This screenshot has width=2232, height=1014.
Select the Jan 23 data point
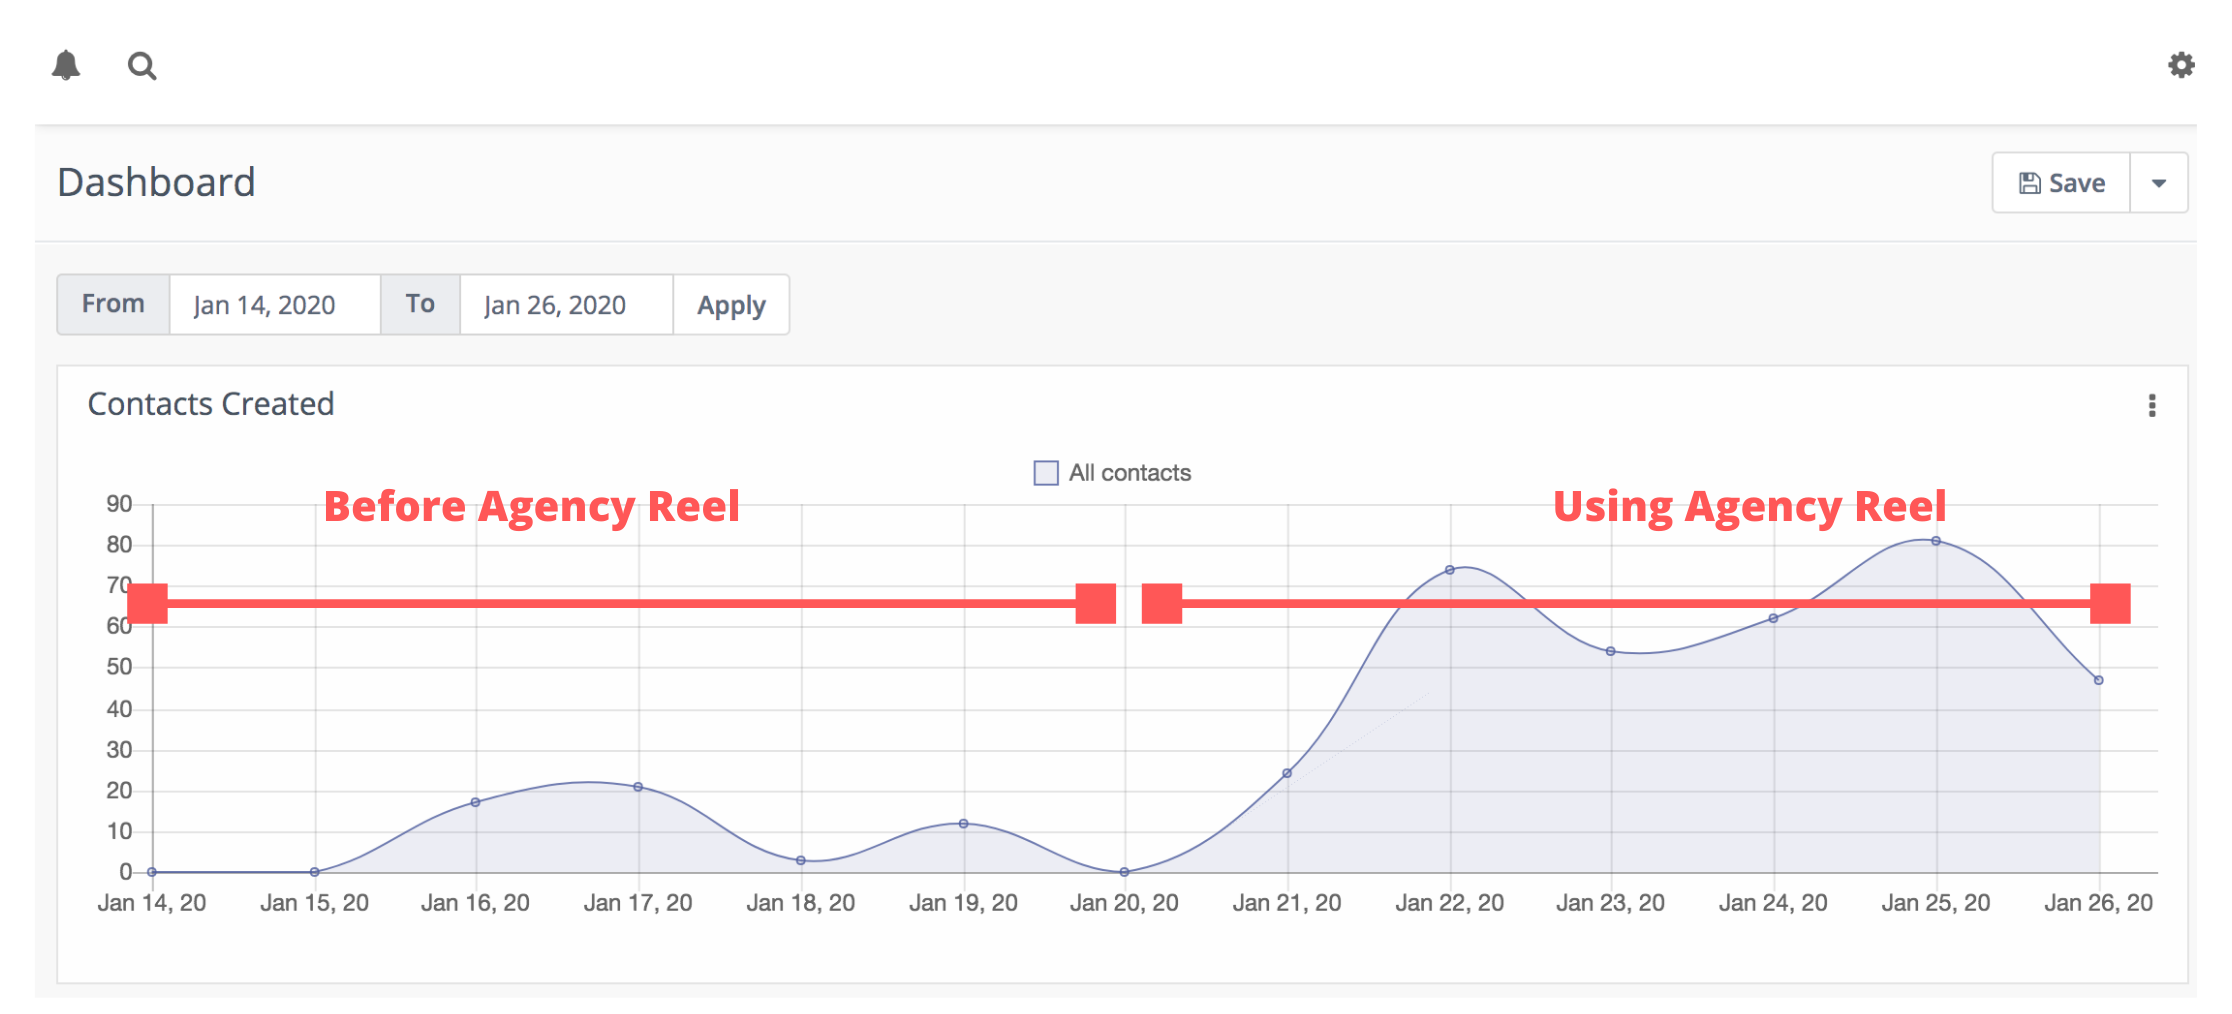click(x=1611, y=651)
